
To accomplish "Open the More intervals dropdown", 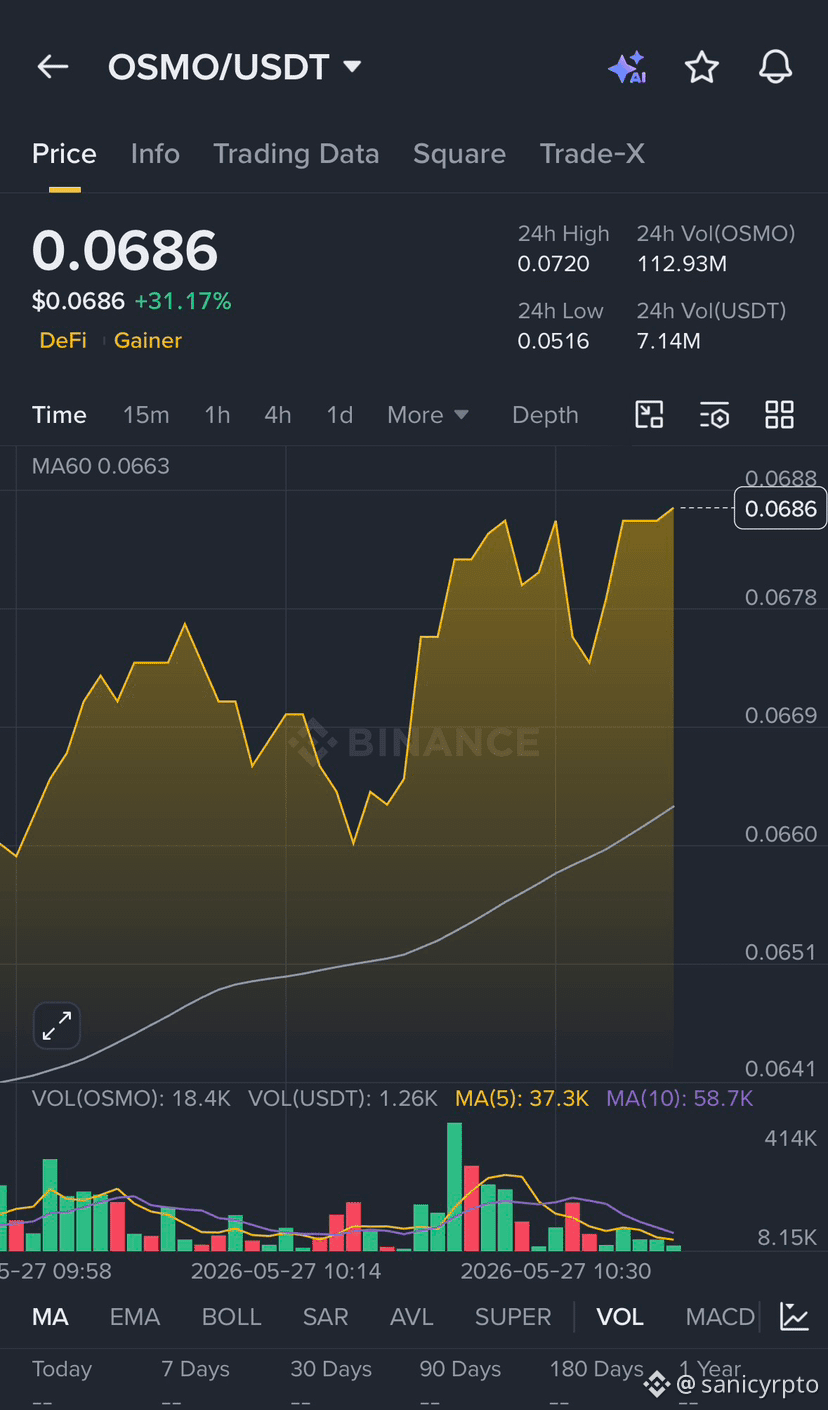I will pyautogui.click(x=428, y=414).
